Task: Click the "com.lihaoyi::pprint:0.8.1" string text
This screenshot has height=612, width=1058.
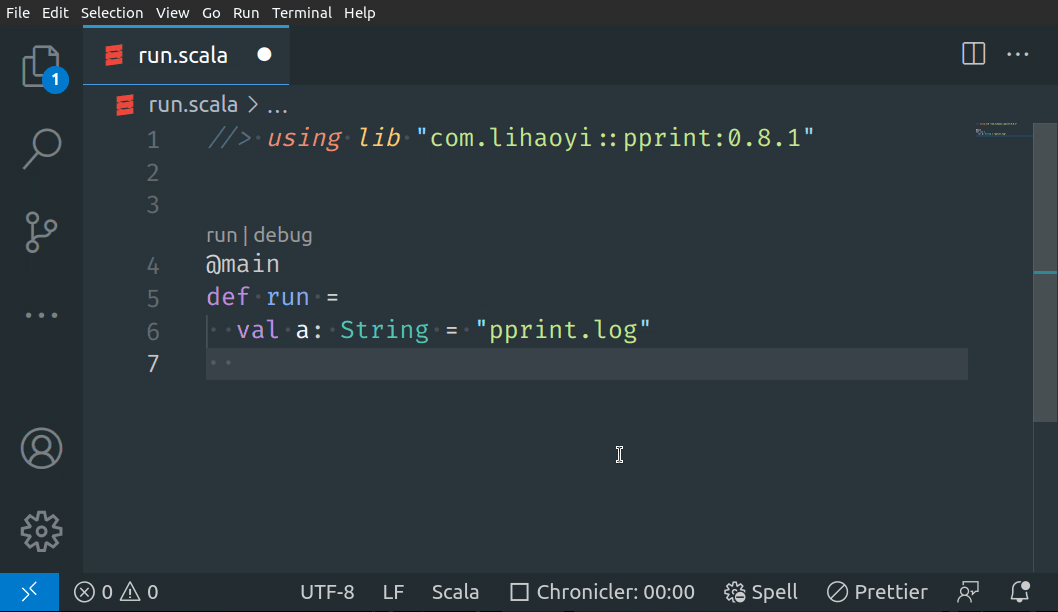Action: pos(615,138)
